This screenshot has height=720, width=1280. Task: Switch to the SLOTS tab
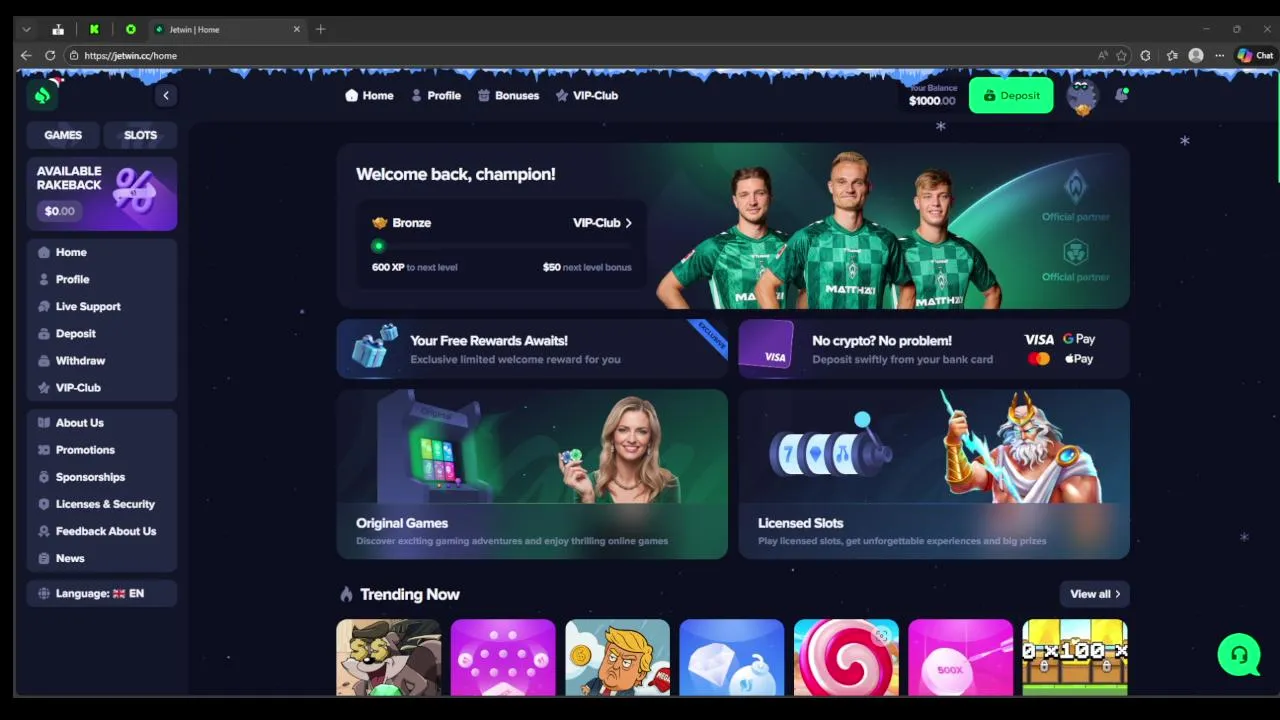140,135
